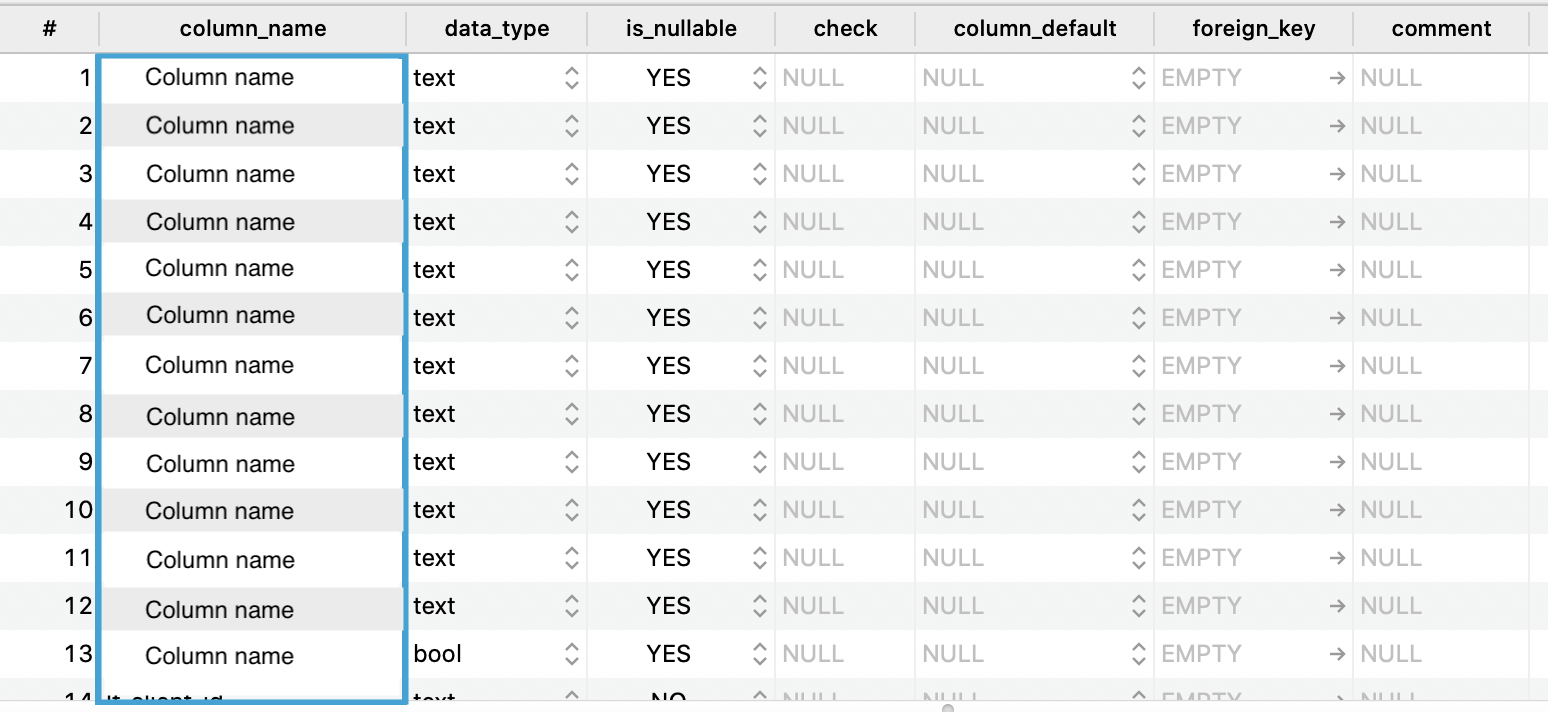Screen dimensions: 1548x712
Task: Change is_nullable dropdown in row 3
Action: [x=760, y=174]
